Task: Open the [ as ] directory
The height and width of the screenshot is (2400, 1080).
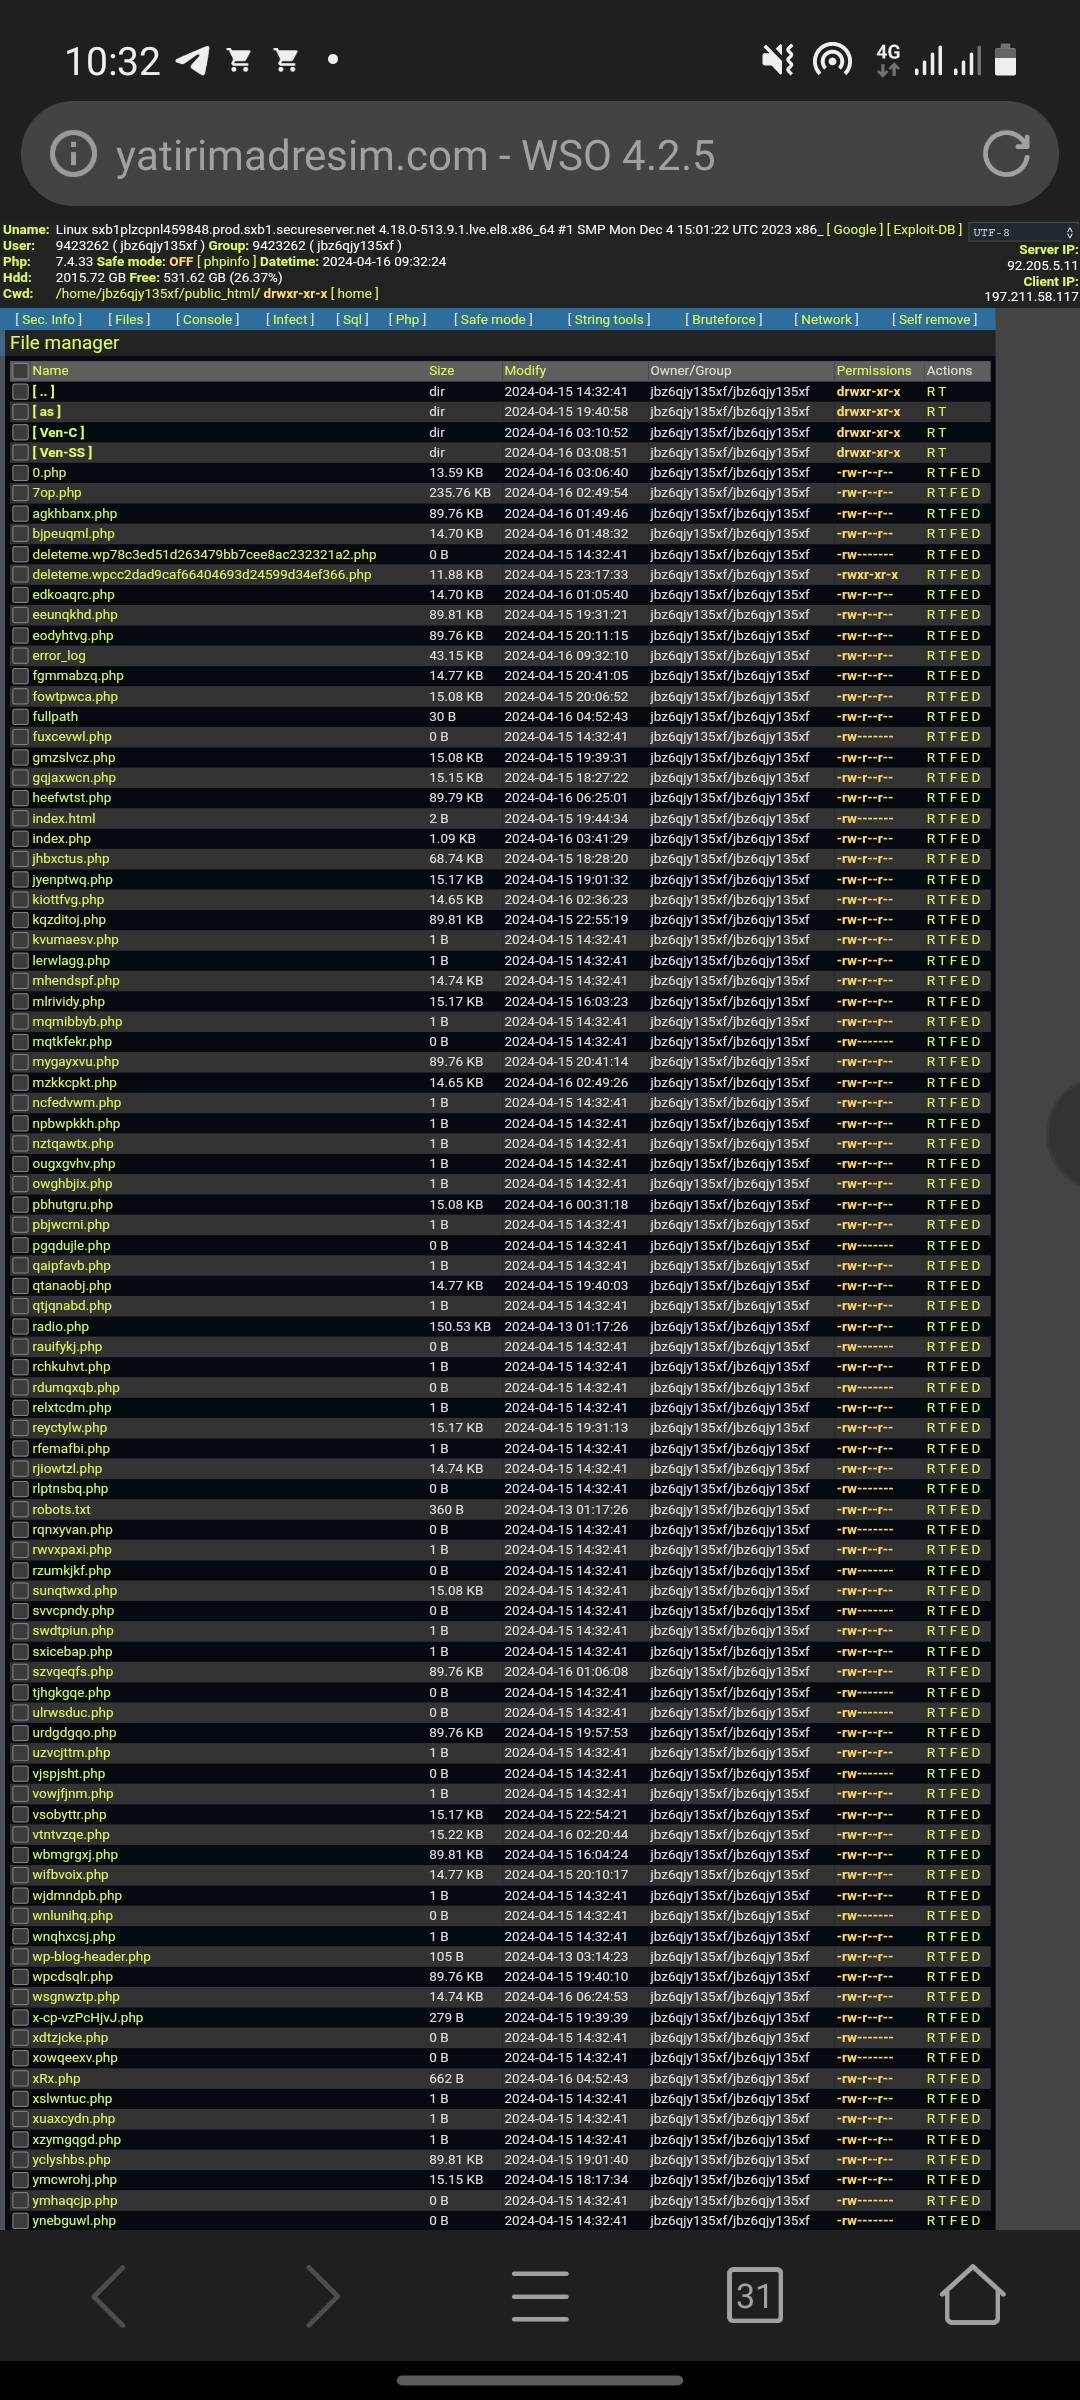Action: 46,412
